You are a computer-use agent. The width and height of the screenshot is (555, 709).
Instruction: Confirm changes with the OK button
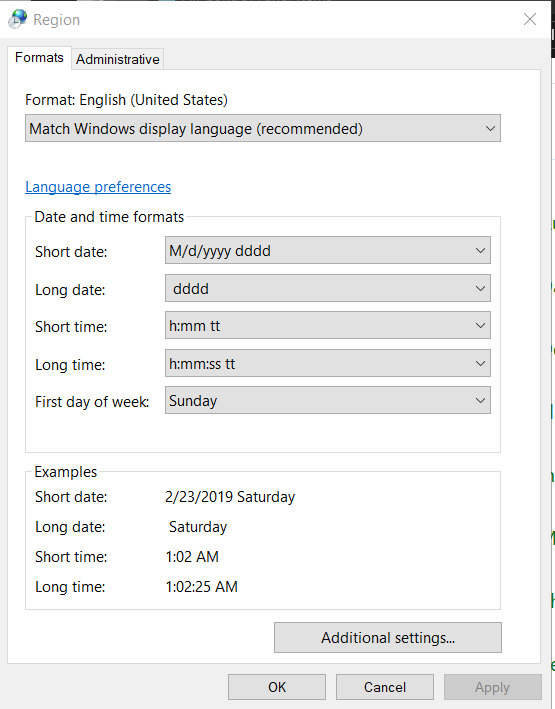click(277, 687)
